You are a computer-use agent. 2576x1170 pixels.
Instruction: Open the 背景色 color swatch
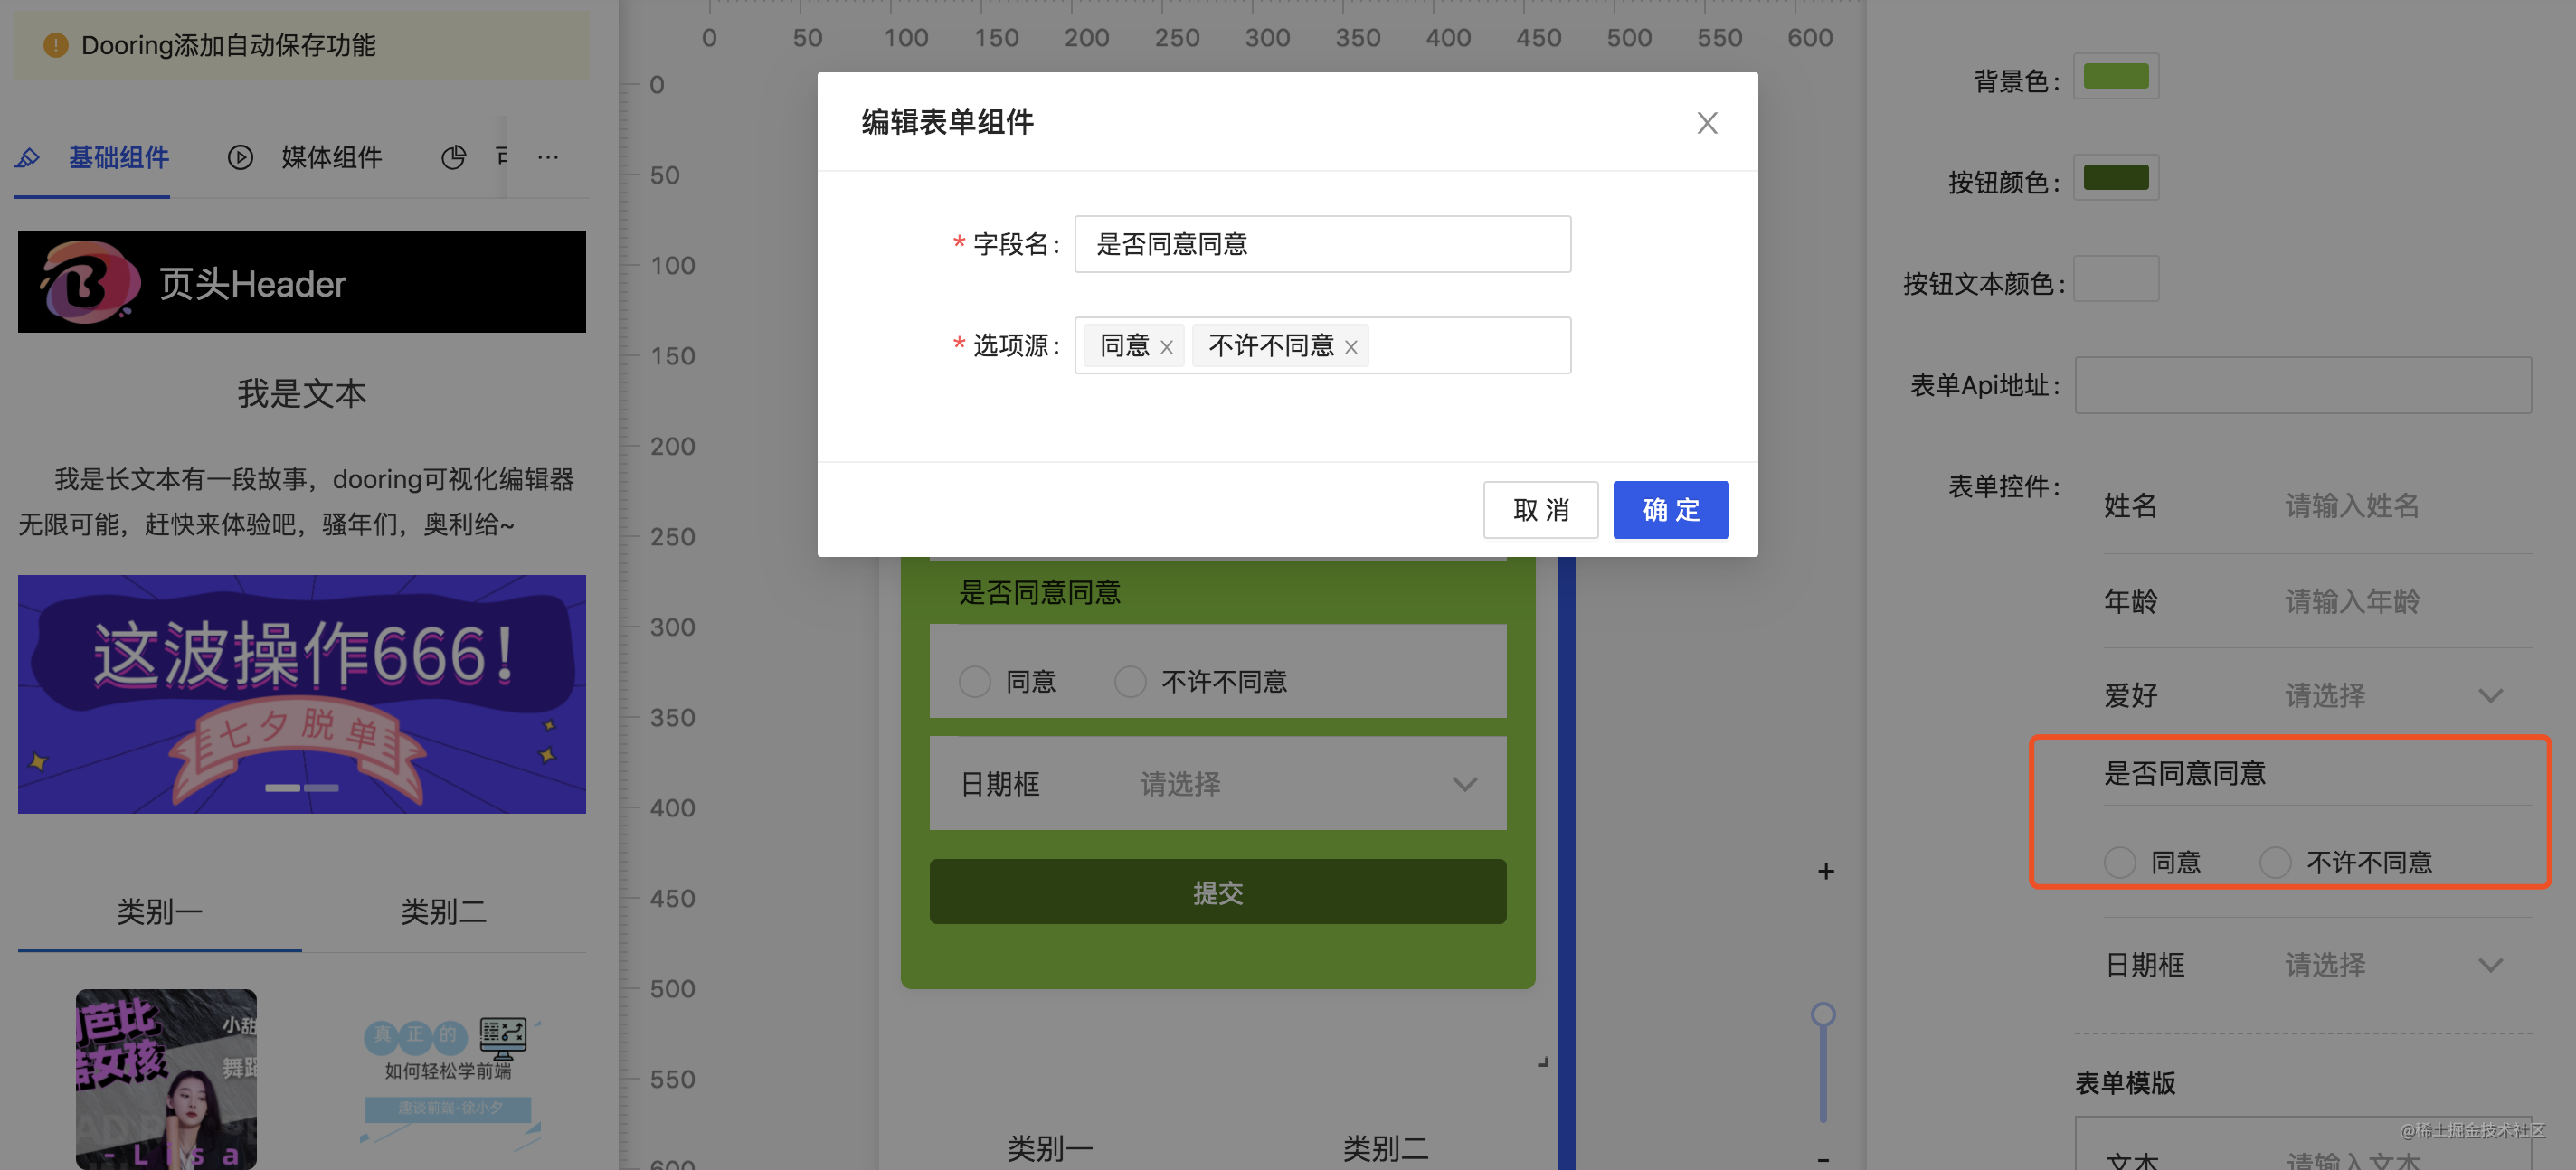tap(2116, 76)
